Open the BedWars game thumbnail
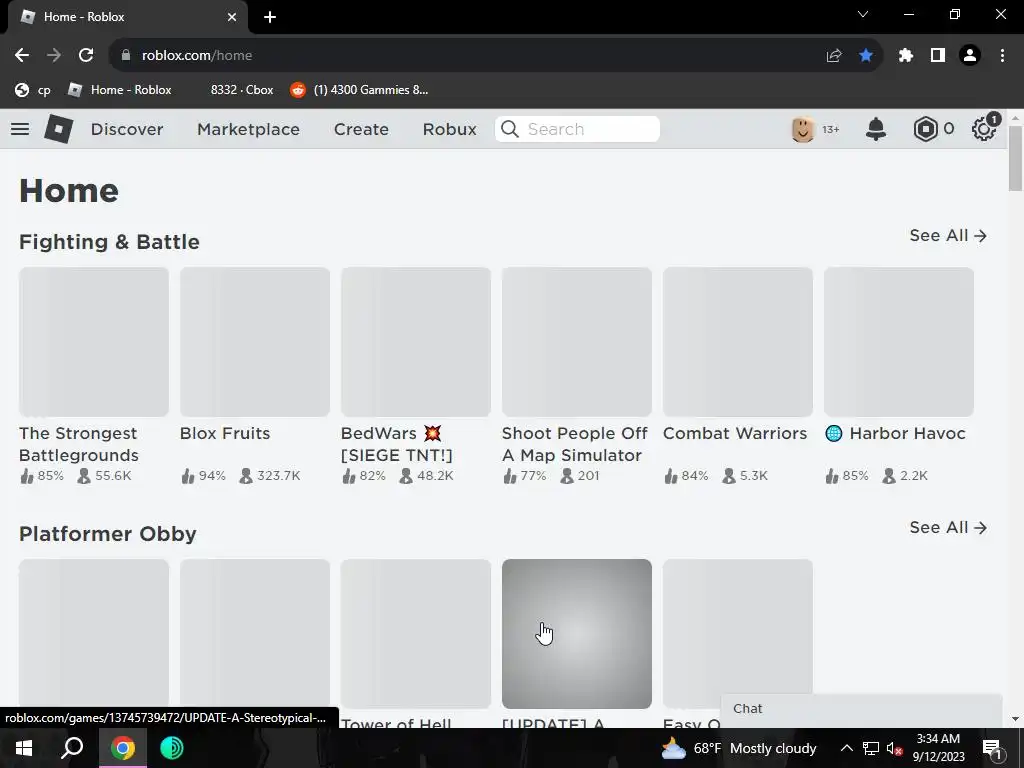This screenshot has width=1024, height=768. tap(416, 342)
